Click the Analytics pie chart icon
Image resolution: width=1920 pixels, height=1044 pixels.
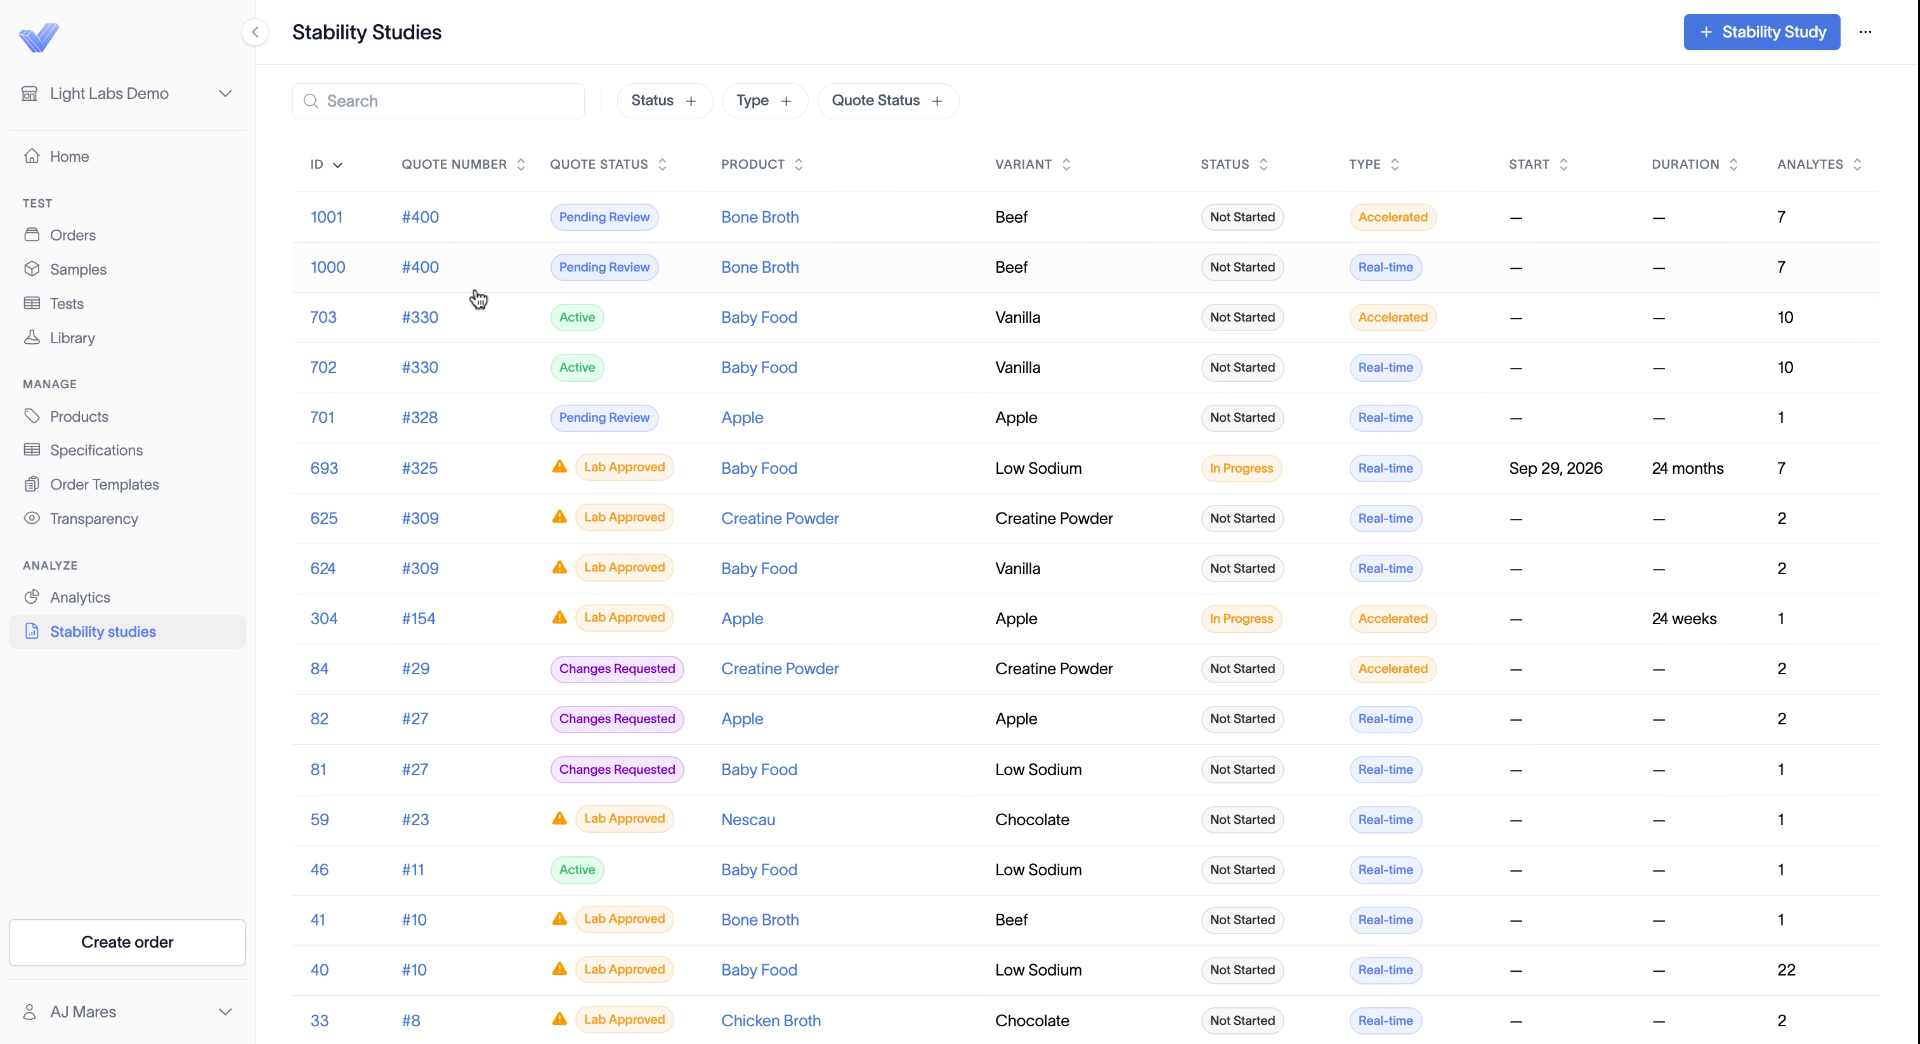(32, 597)
